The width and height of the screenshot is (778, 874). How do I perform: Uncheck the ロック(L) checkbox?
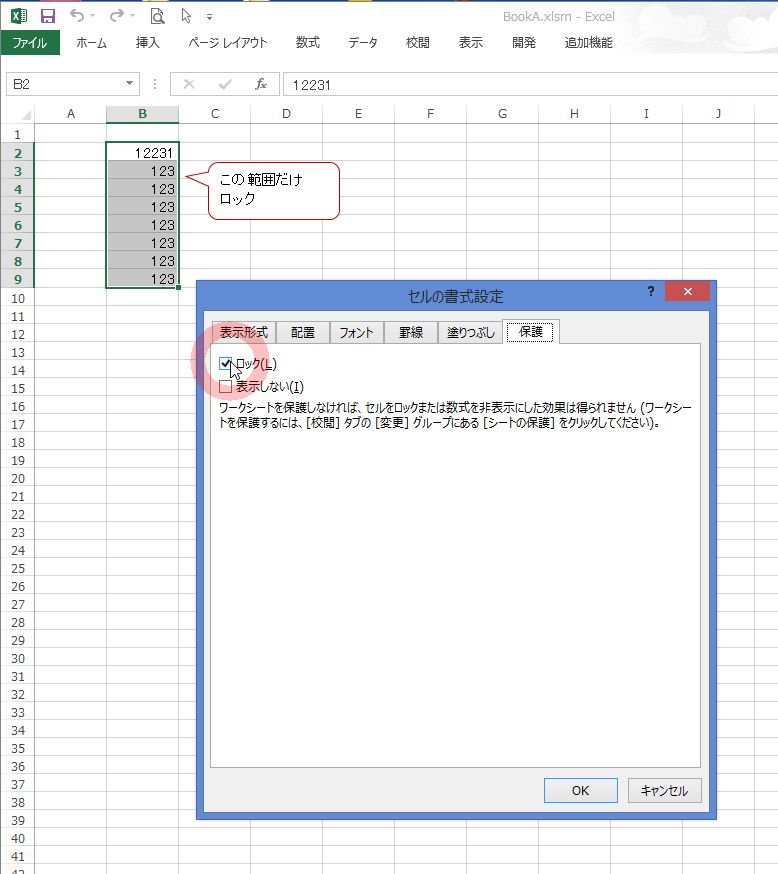tap(226, 365)
